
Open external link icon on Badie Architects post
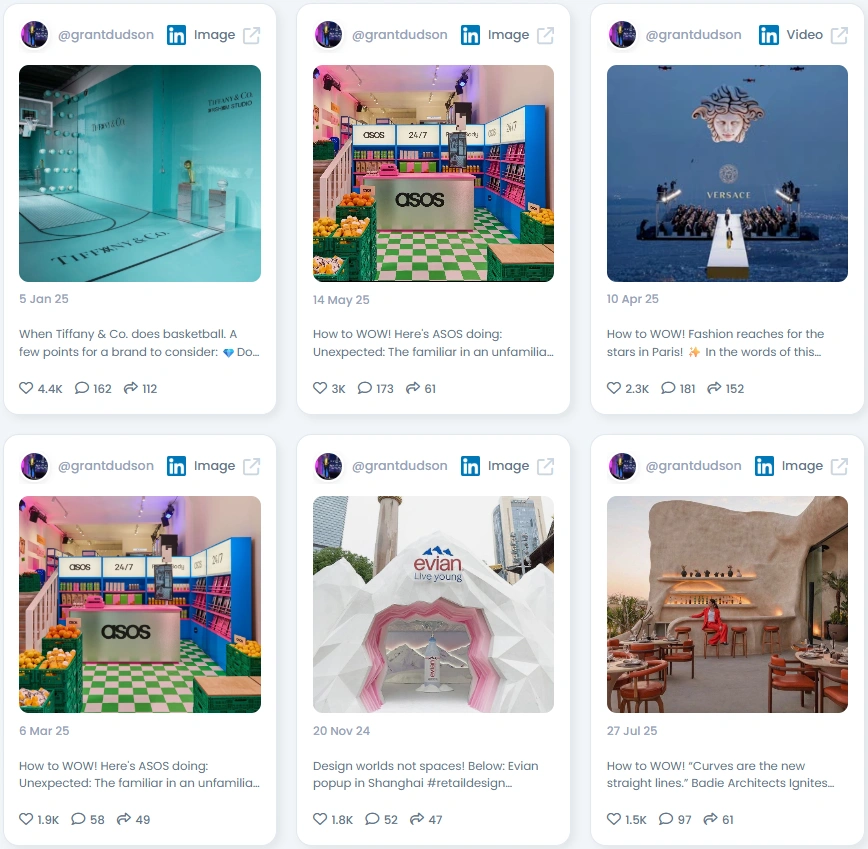click(x=839, y=467)
